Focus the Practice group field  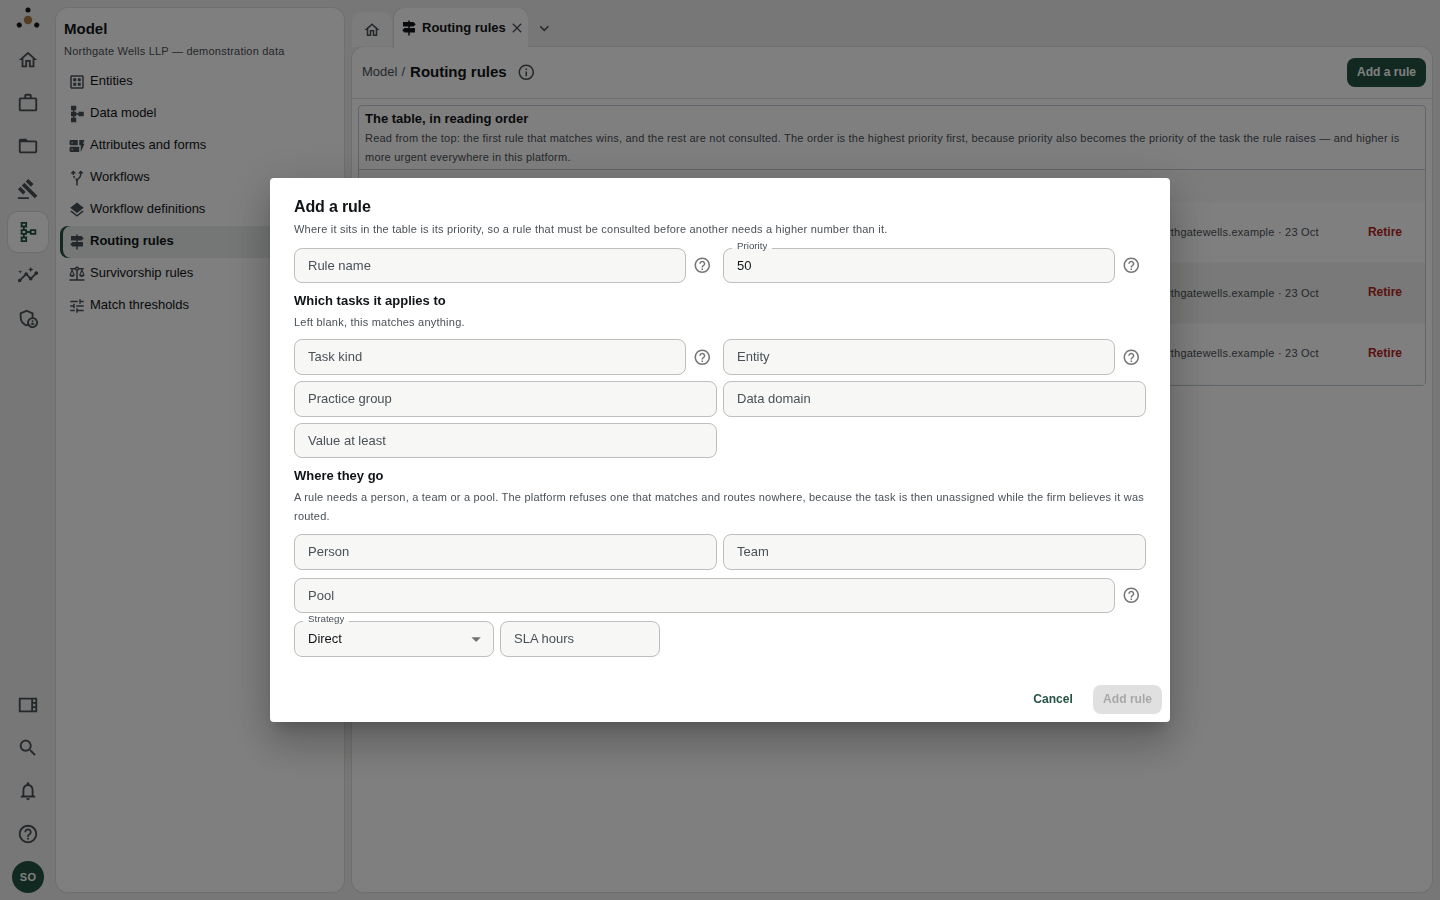point(505,399)
